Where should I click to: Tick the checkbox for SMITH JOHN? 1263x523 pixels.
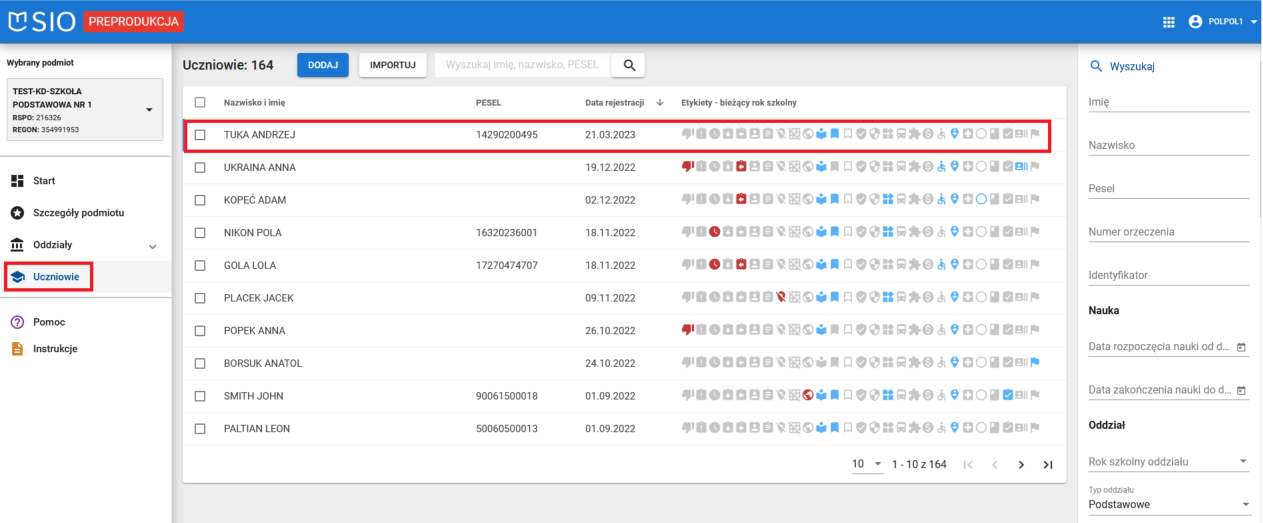click(x=201, y=396)
